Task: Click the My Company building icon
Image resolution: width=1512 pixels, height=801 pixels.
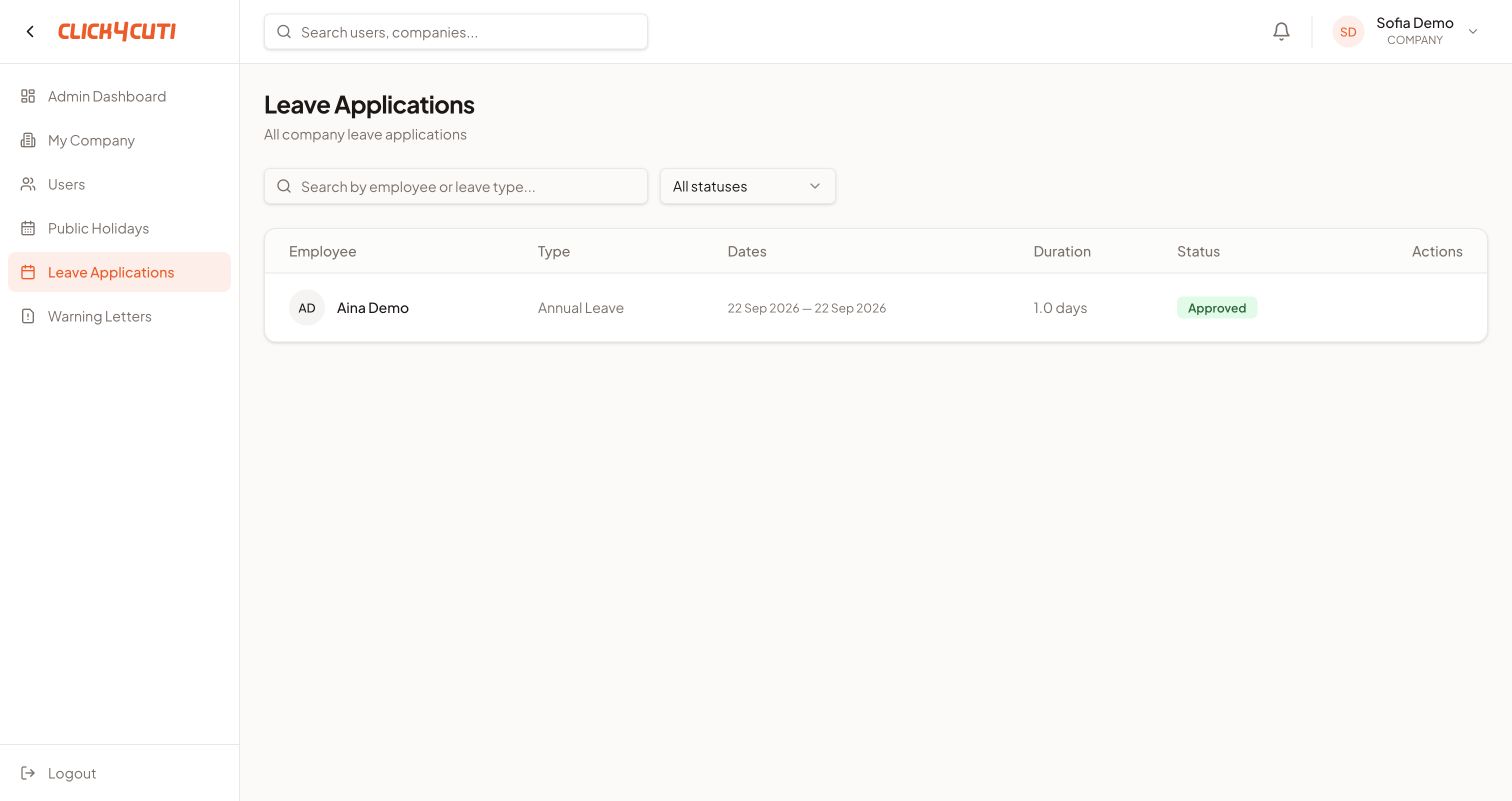Action: click(28, 140)
